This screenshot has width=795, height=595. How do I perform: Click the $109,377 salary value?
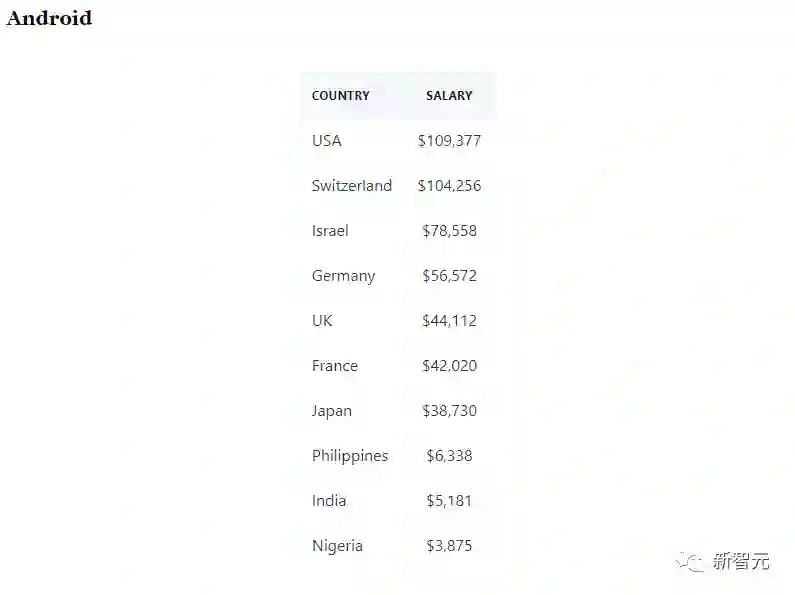click(x=449, y=141)
